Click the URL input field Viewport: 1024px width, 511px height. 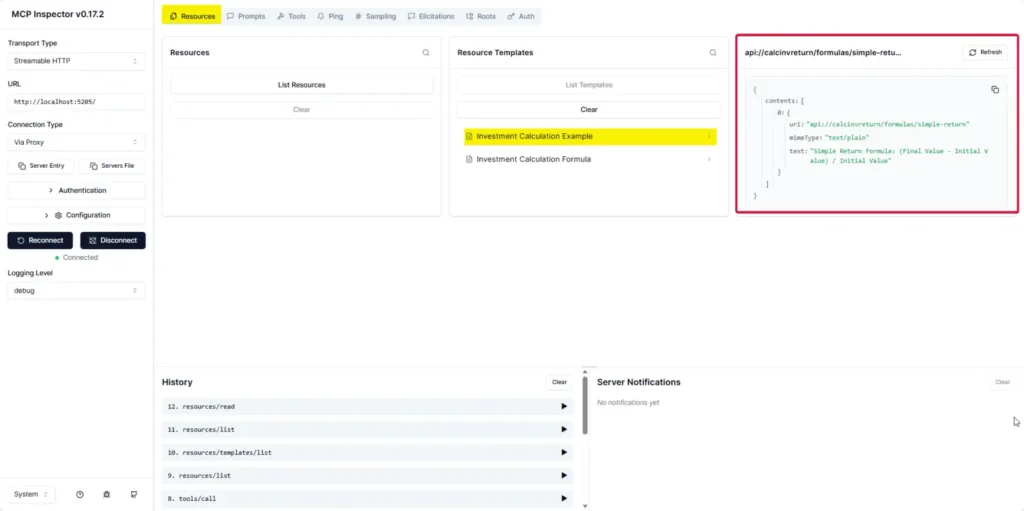click(x=76, y=102)
